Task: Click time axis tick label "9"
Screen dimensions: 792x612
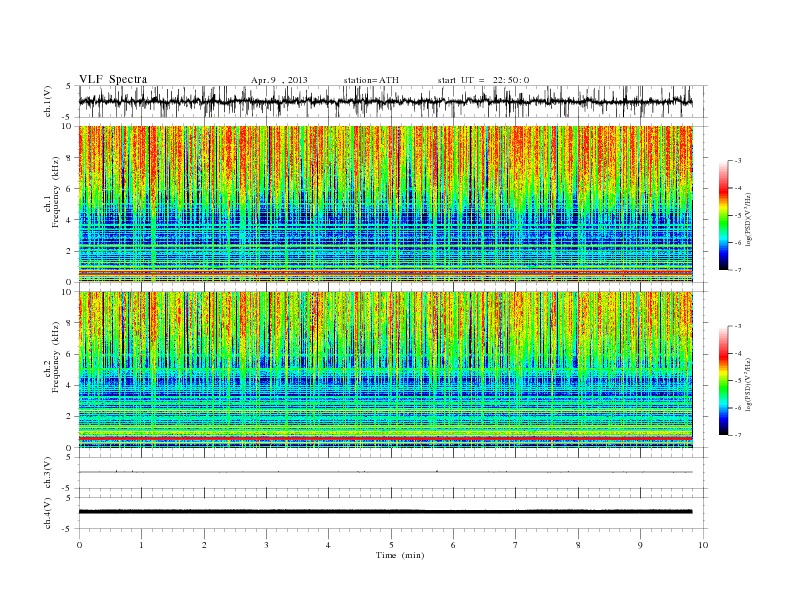Action: click(x=640, y=545)
